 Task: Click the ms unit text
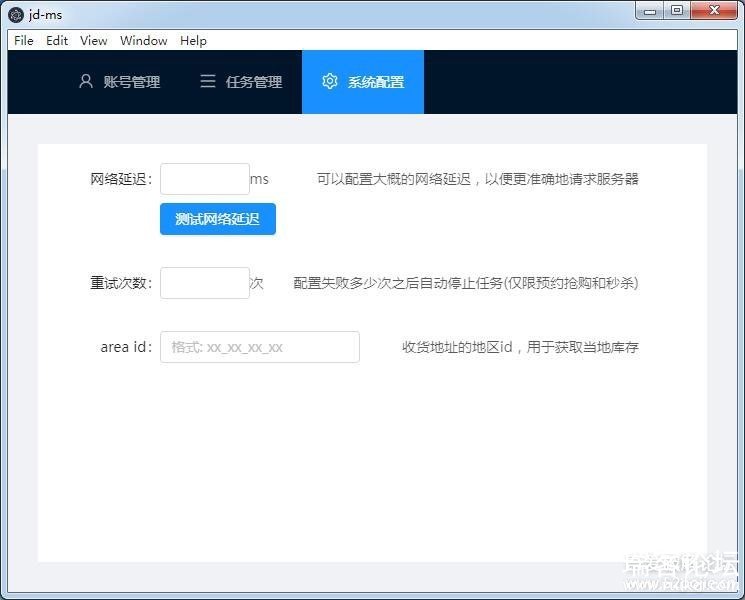259,179
